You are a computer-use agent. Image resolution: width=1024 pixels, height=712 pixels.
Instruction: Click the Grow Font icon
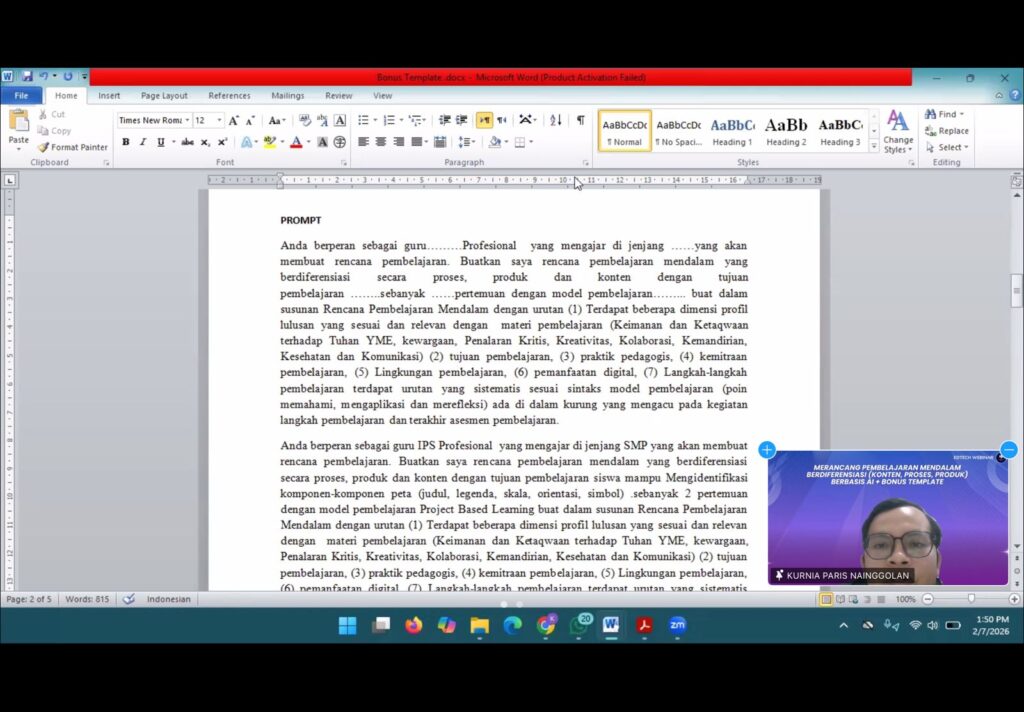(234, 120)
